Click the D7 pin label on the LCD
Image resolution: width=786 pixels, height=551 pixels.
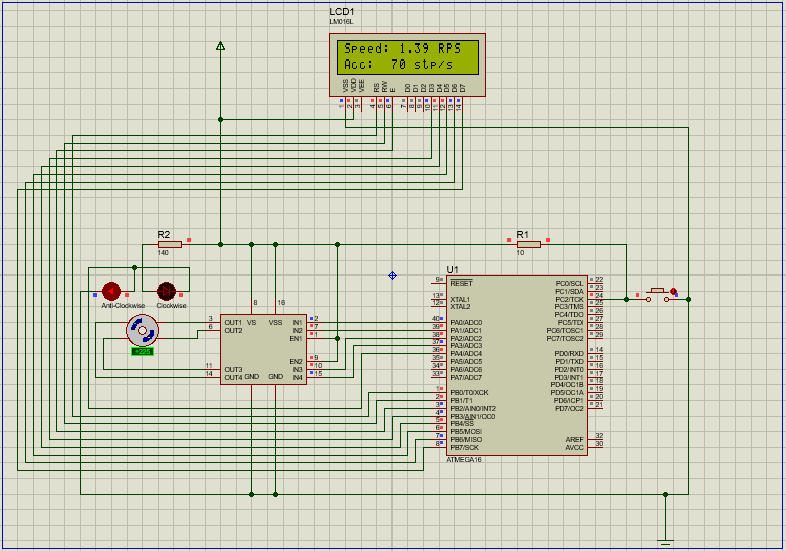point(463,88)
